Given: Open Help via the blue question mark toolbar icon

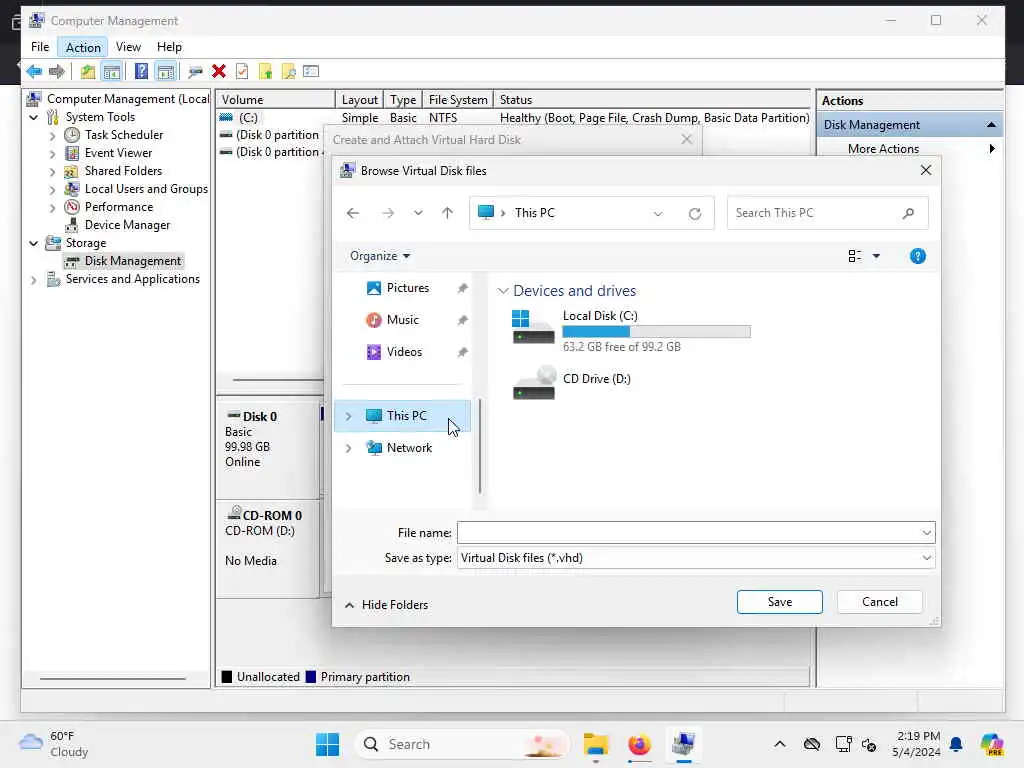Looking at the screenshot, I should (x=141, y=71).
